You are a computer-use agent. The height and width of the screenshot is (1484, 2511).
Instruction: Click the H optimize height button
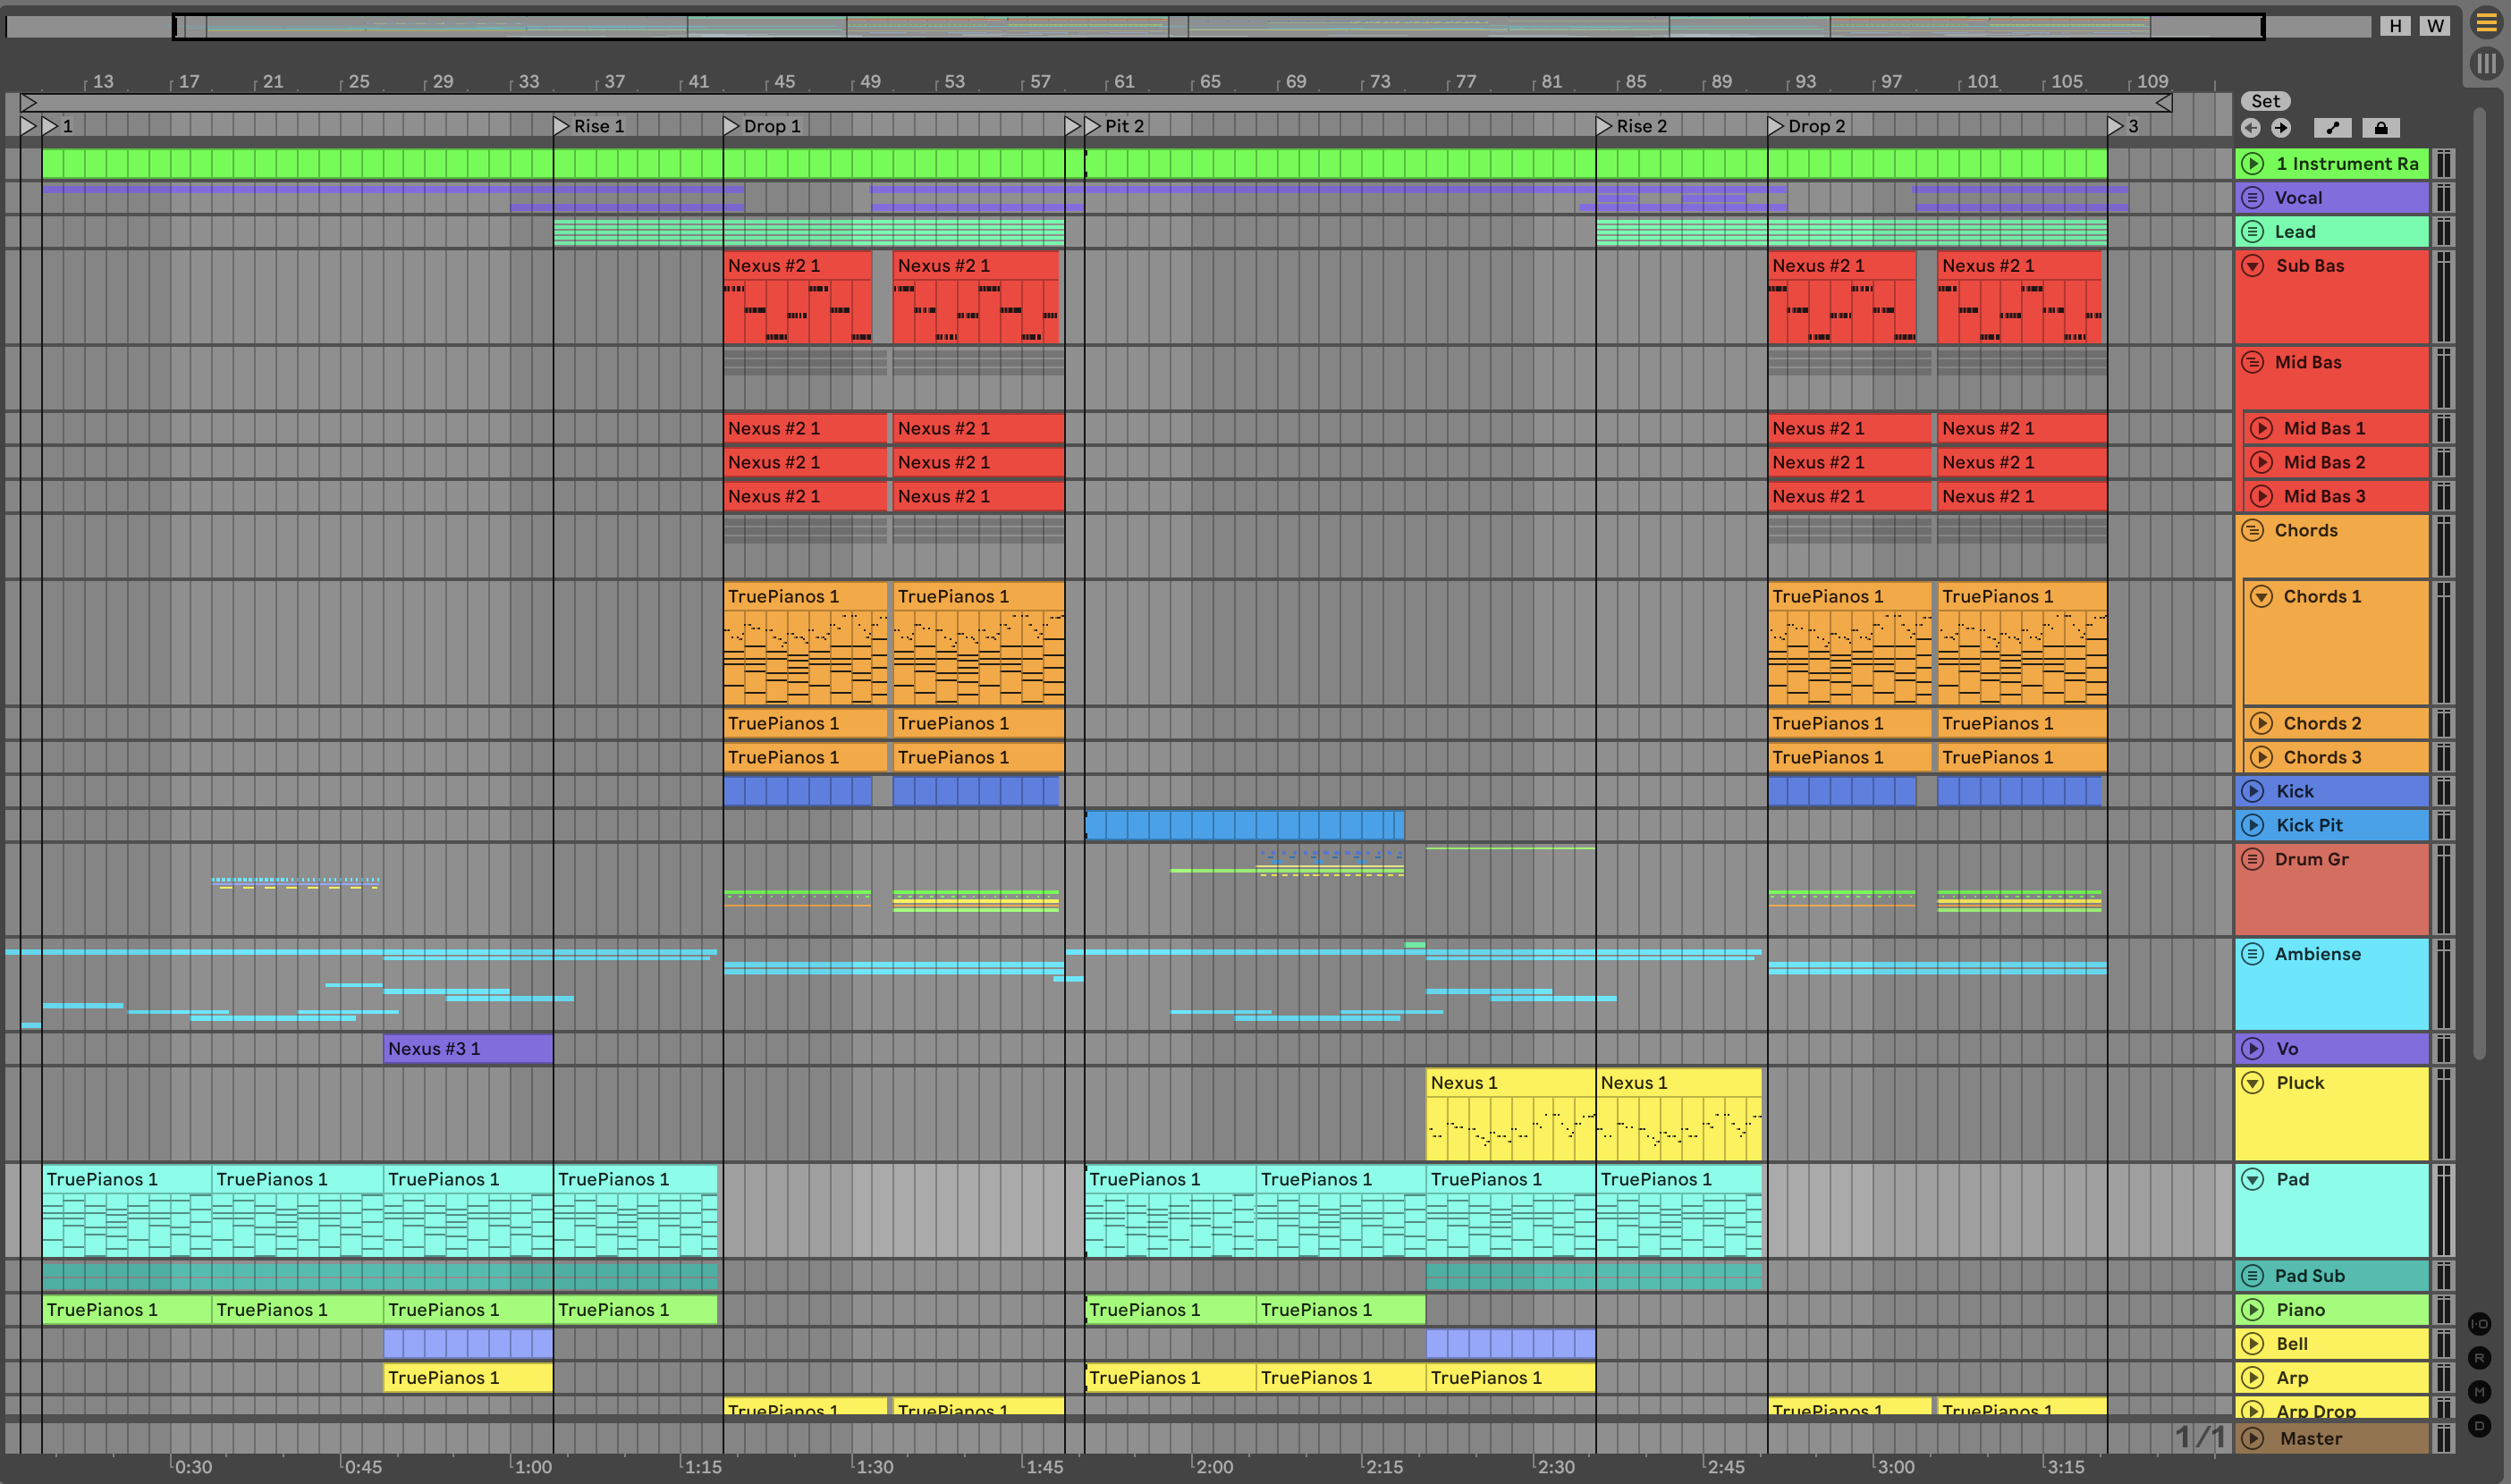2395,26
